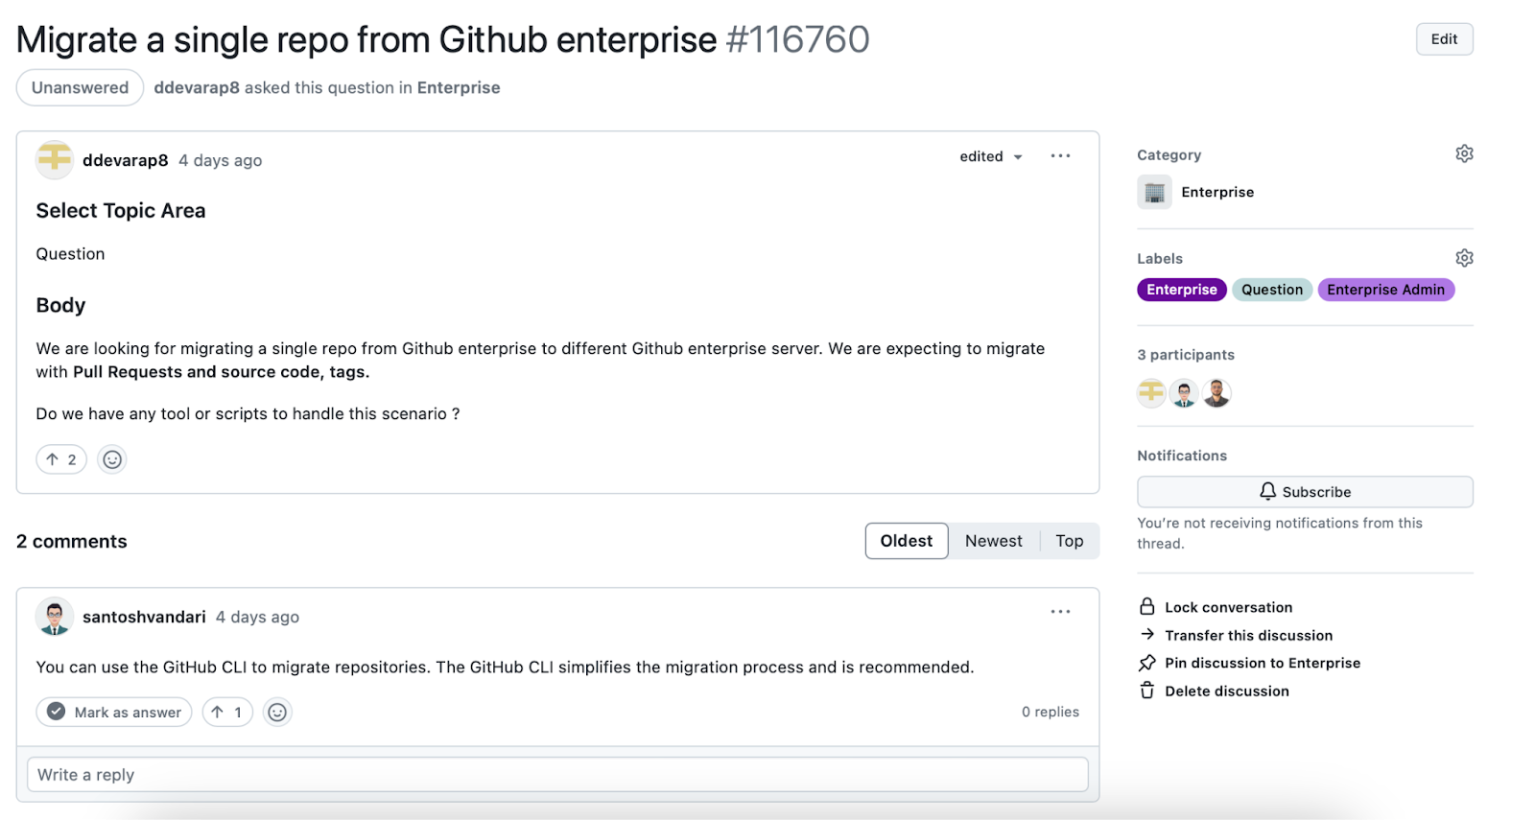Open the kebab menu on the original post
Viewport: 1535px width, 820px height.
point(1060,156)
